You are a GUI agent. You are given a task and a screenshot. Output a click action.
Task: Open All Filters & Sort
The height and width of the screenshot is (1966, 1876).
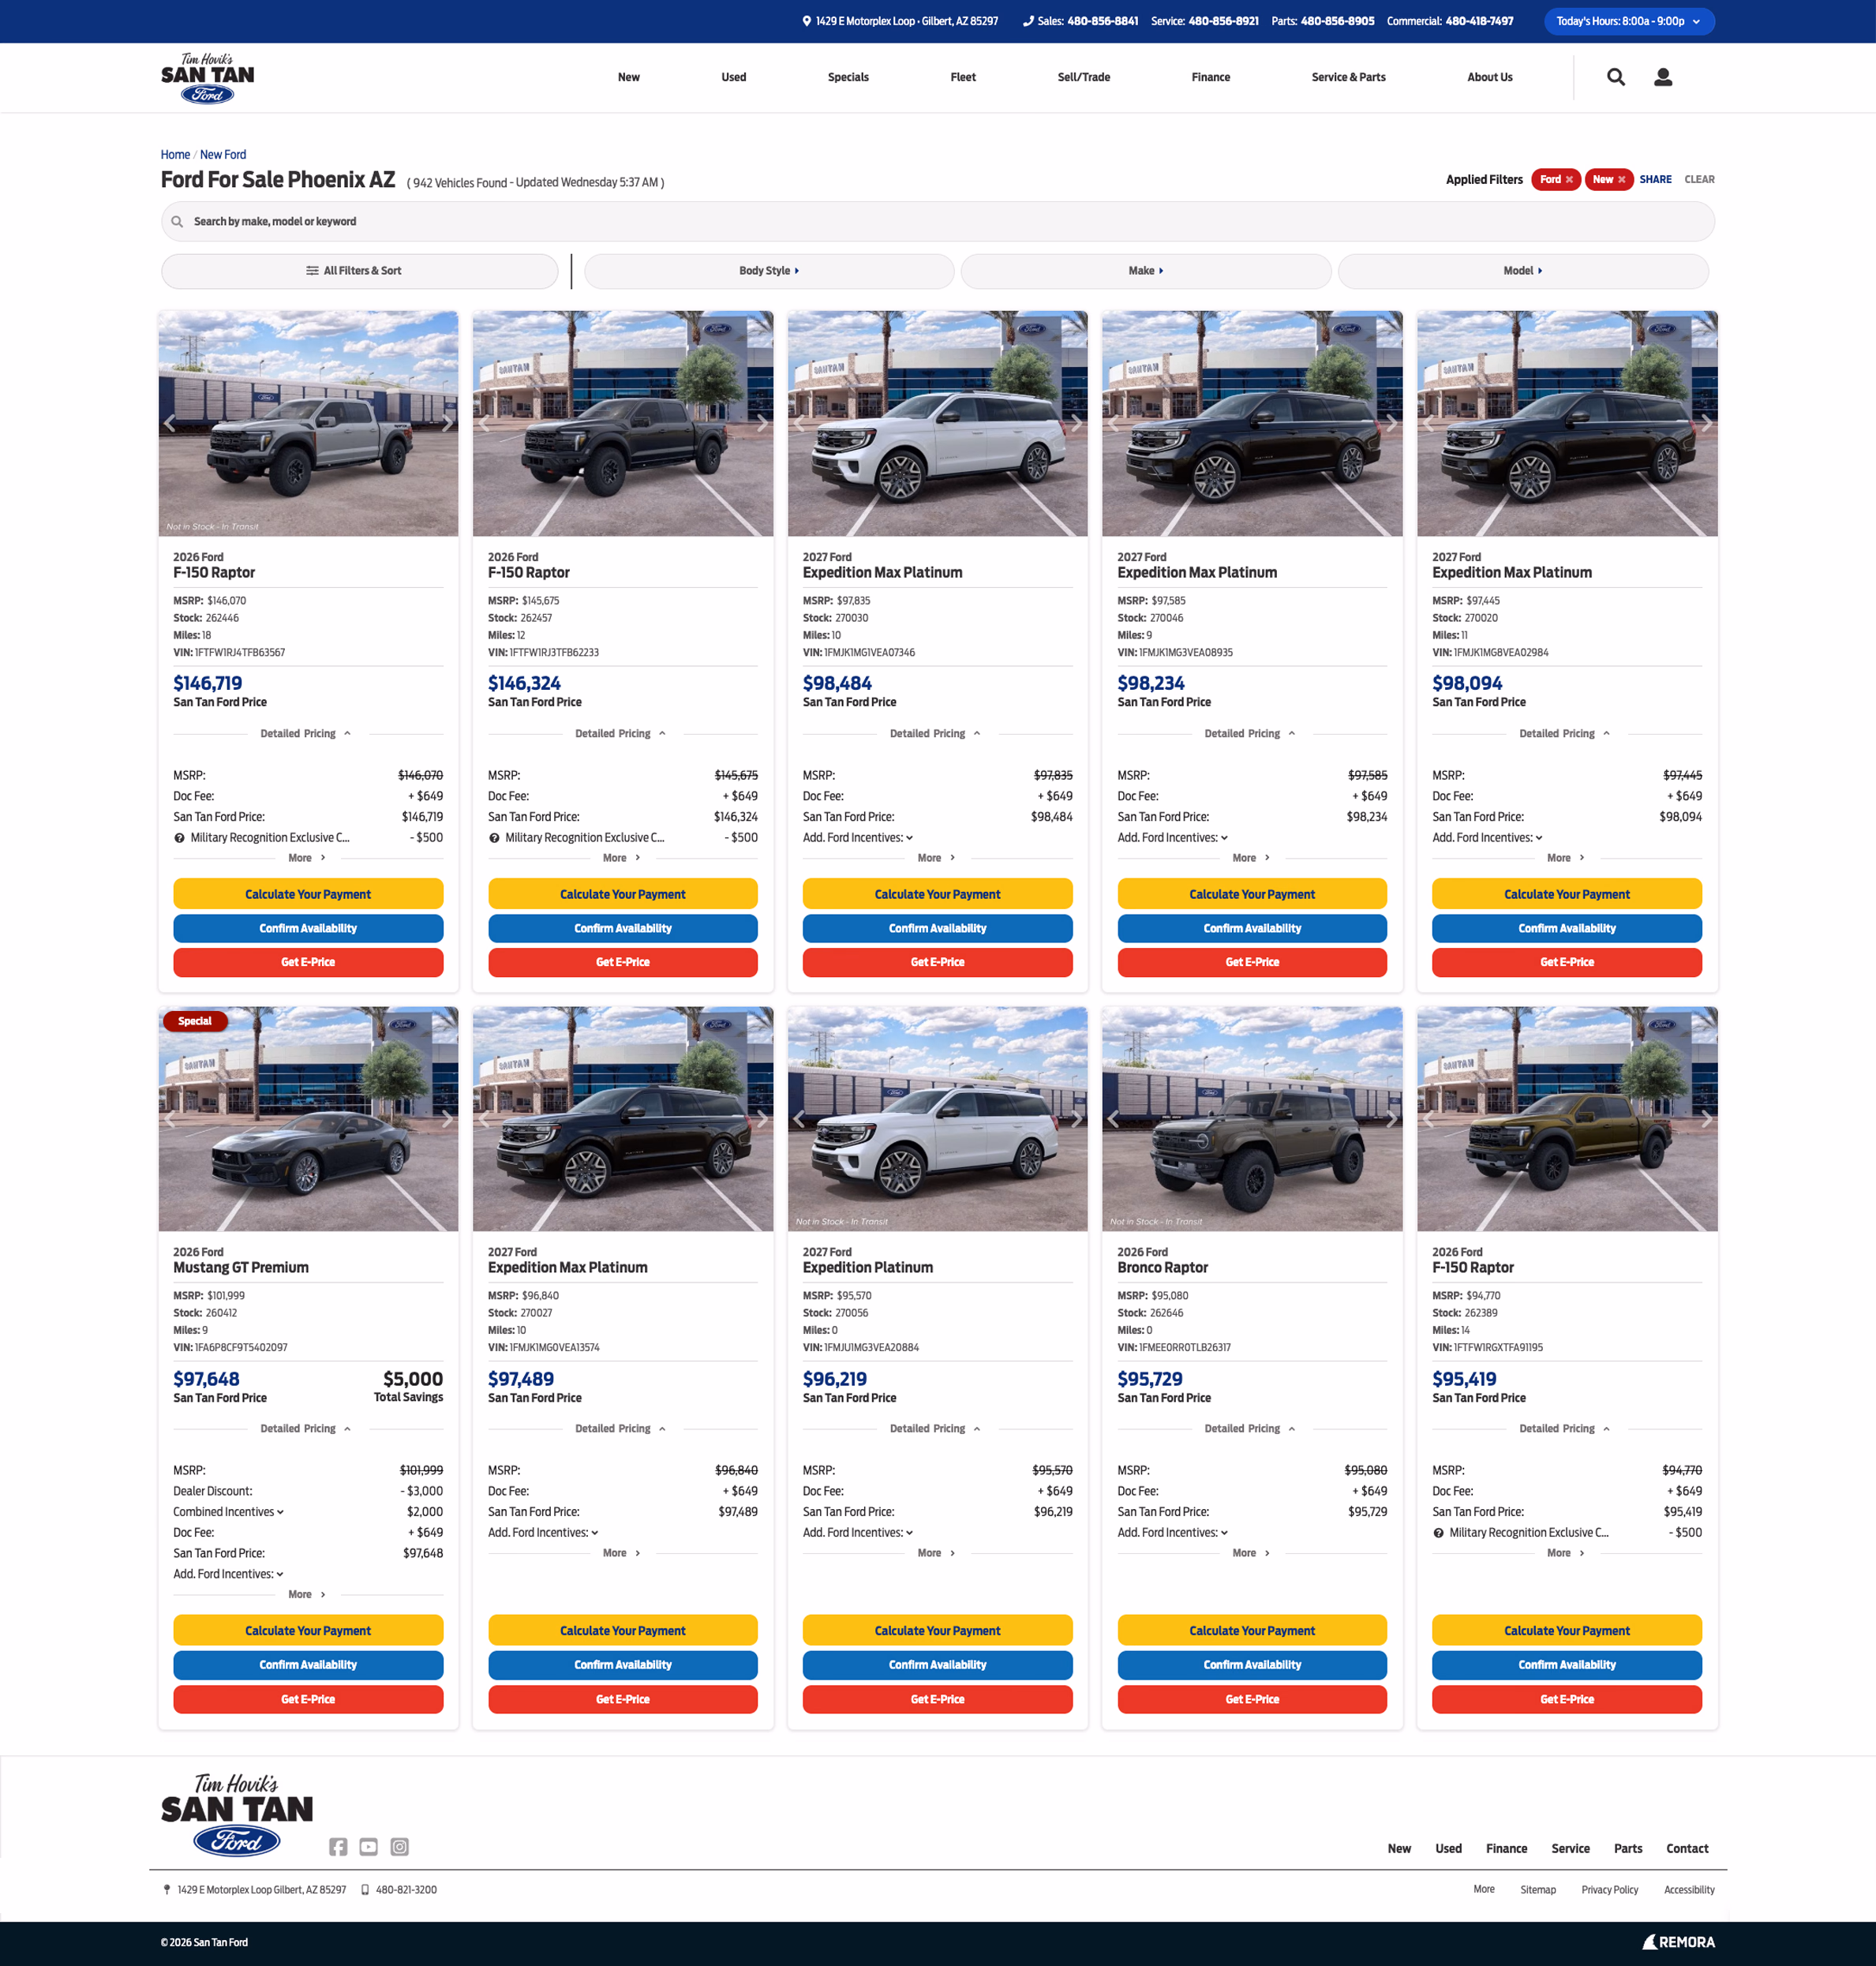pyautogui.click(x=359, y=271)
